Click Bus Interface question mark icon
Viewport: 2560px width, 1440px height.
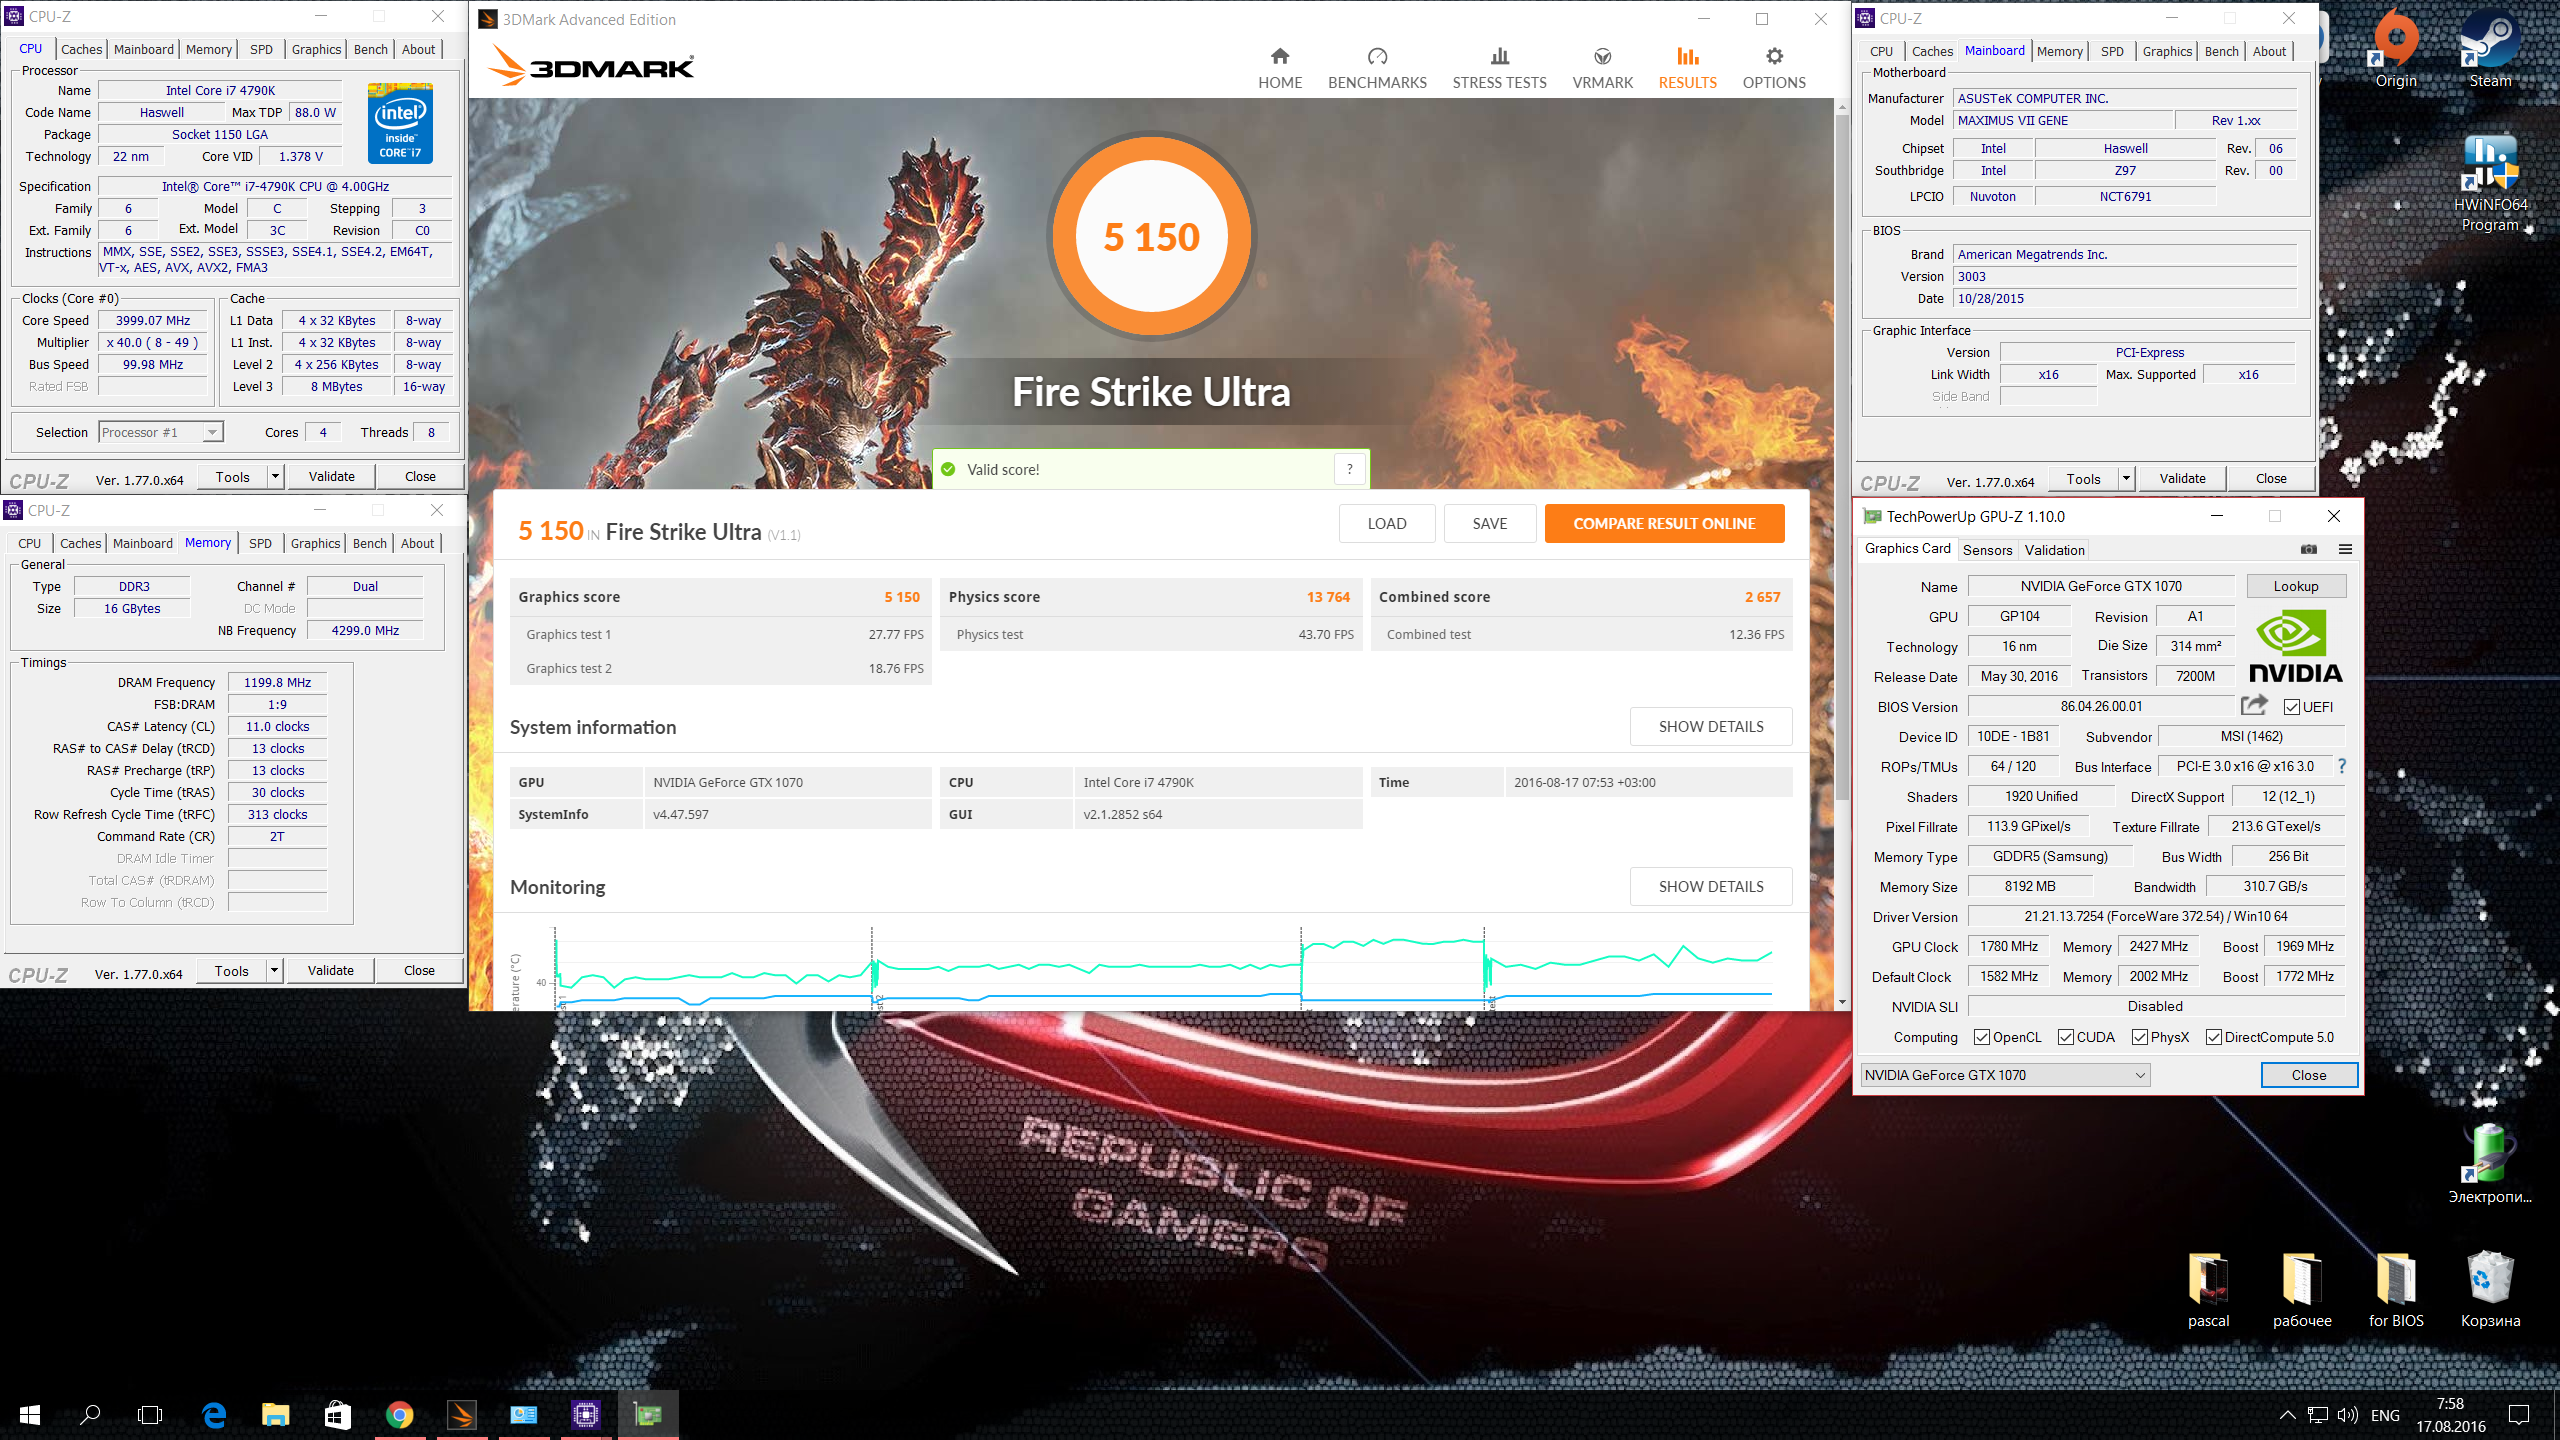[x=2342, y=766]
